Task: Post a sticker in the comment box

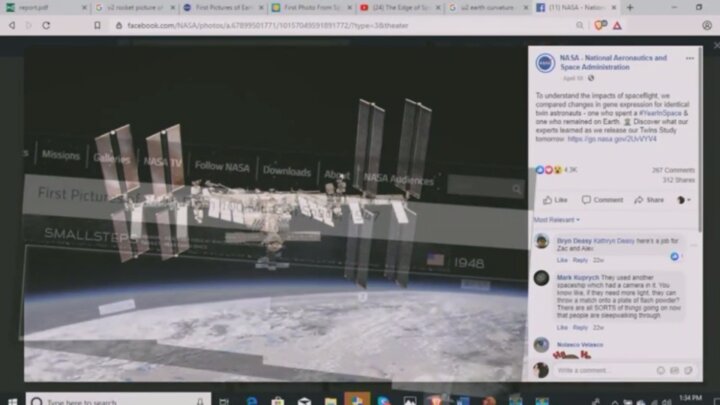Action: point(688,370)
